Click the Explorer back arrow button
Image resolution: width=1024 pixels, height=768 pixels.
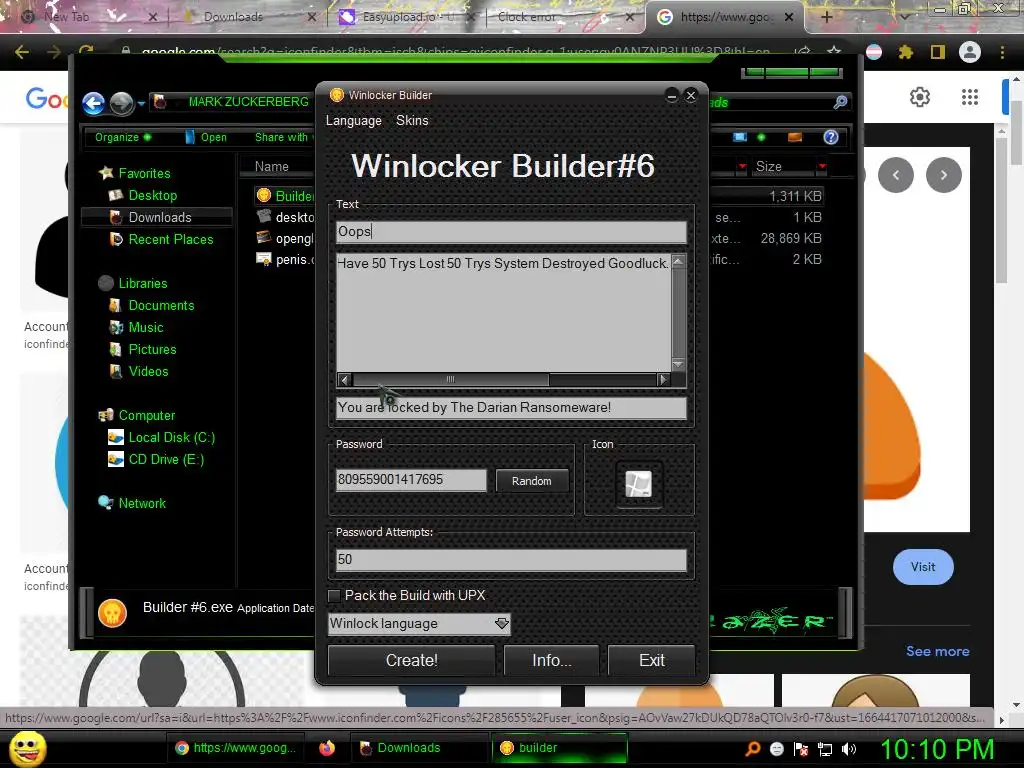(x=93, y=103)
